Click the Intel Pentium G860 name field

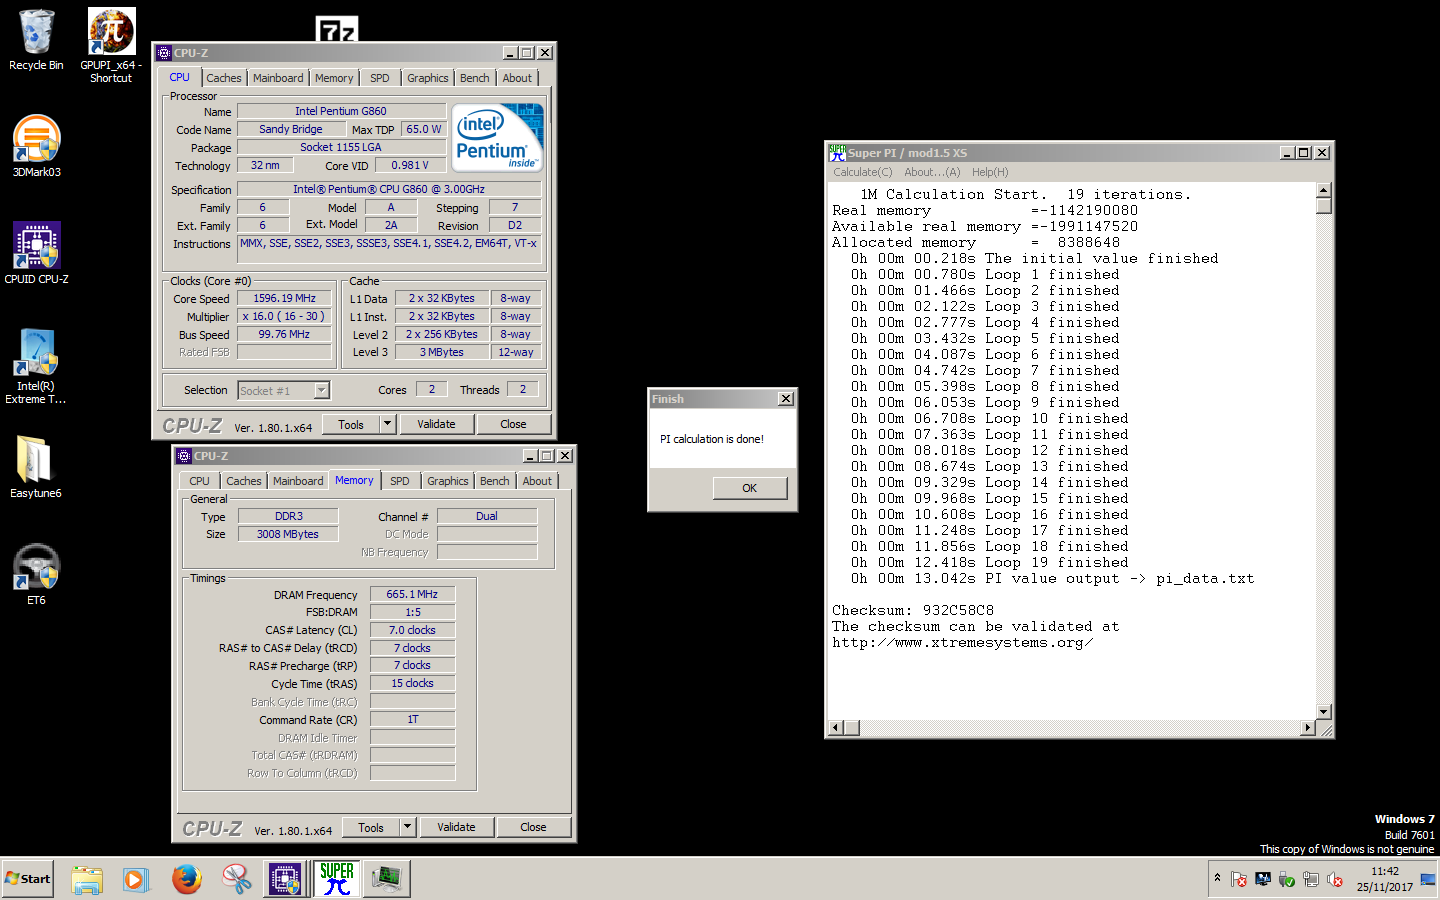(341, 111)
